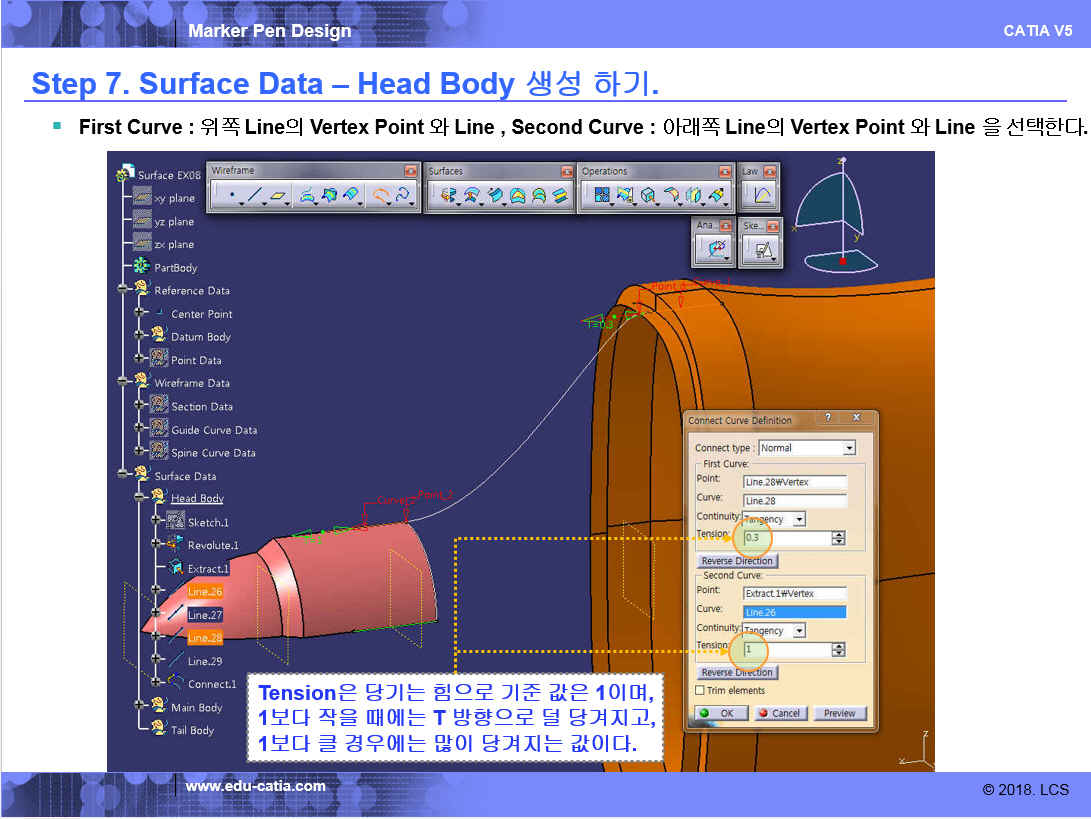The image size is (1091, 819).
Task: Open the Connect type dropdown
Action: pyautogui.click(x=848, y=448)
